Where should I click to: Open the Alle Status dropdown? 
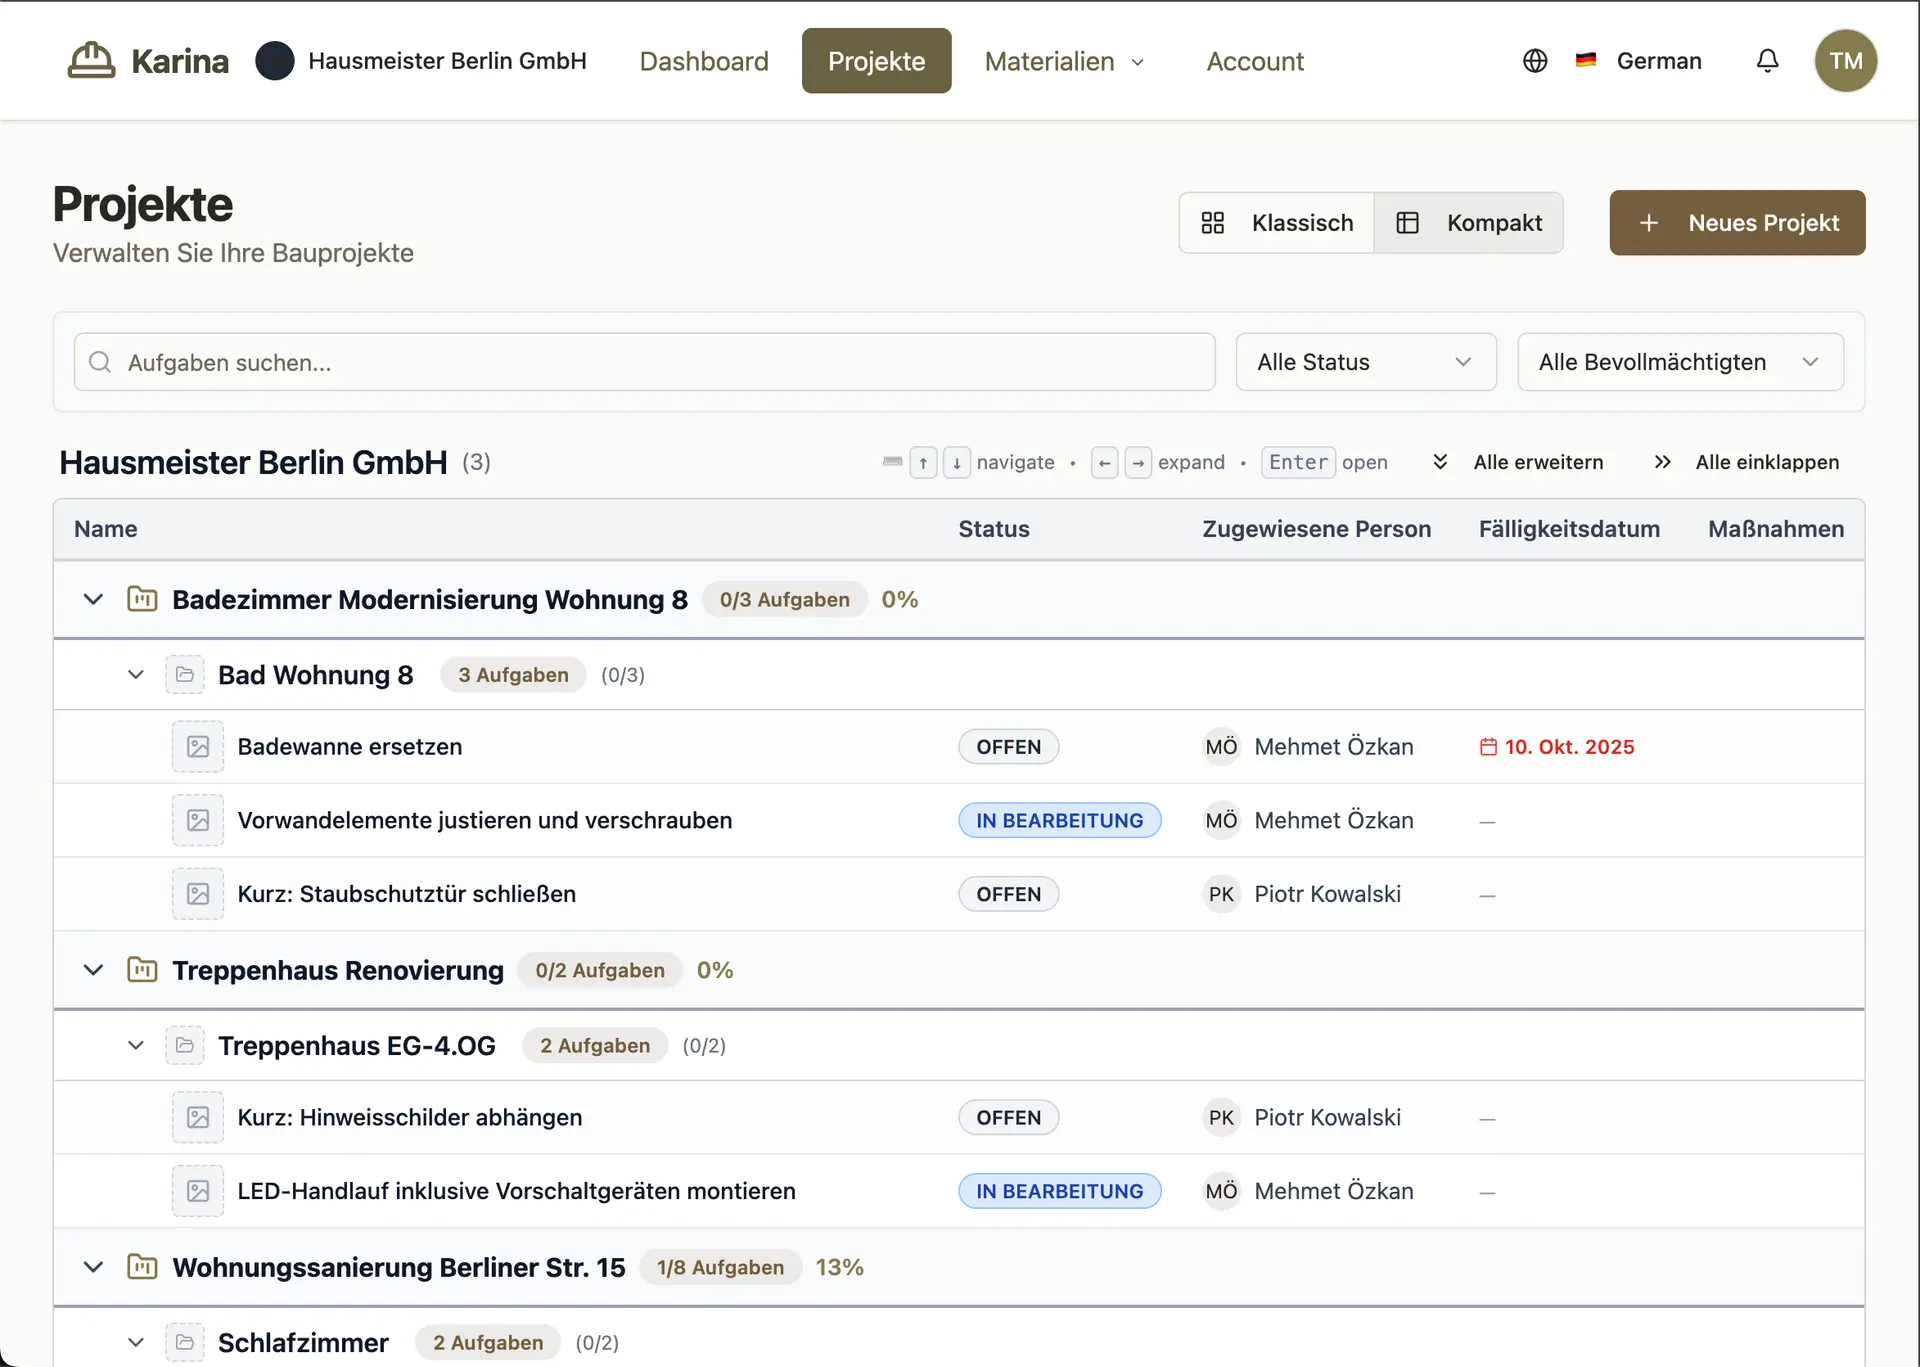pos(1365,362)
